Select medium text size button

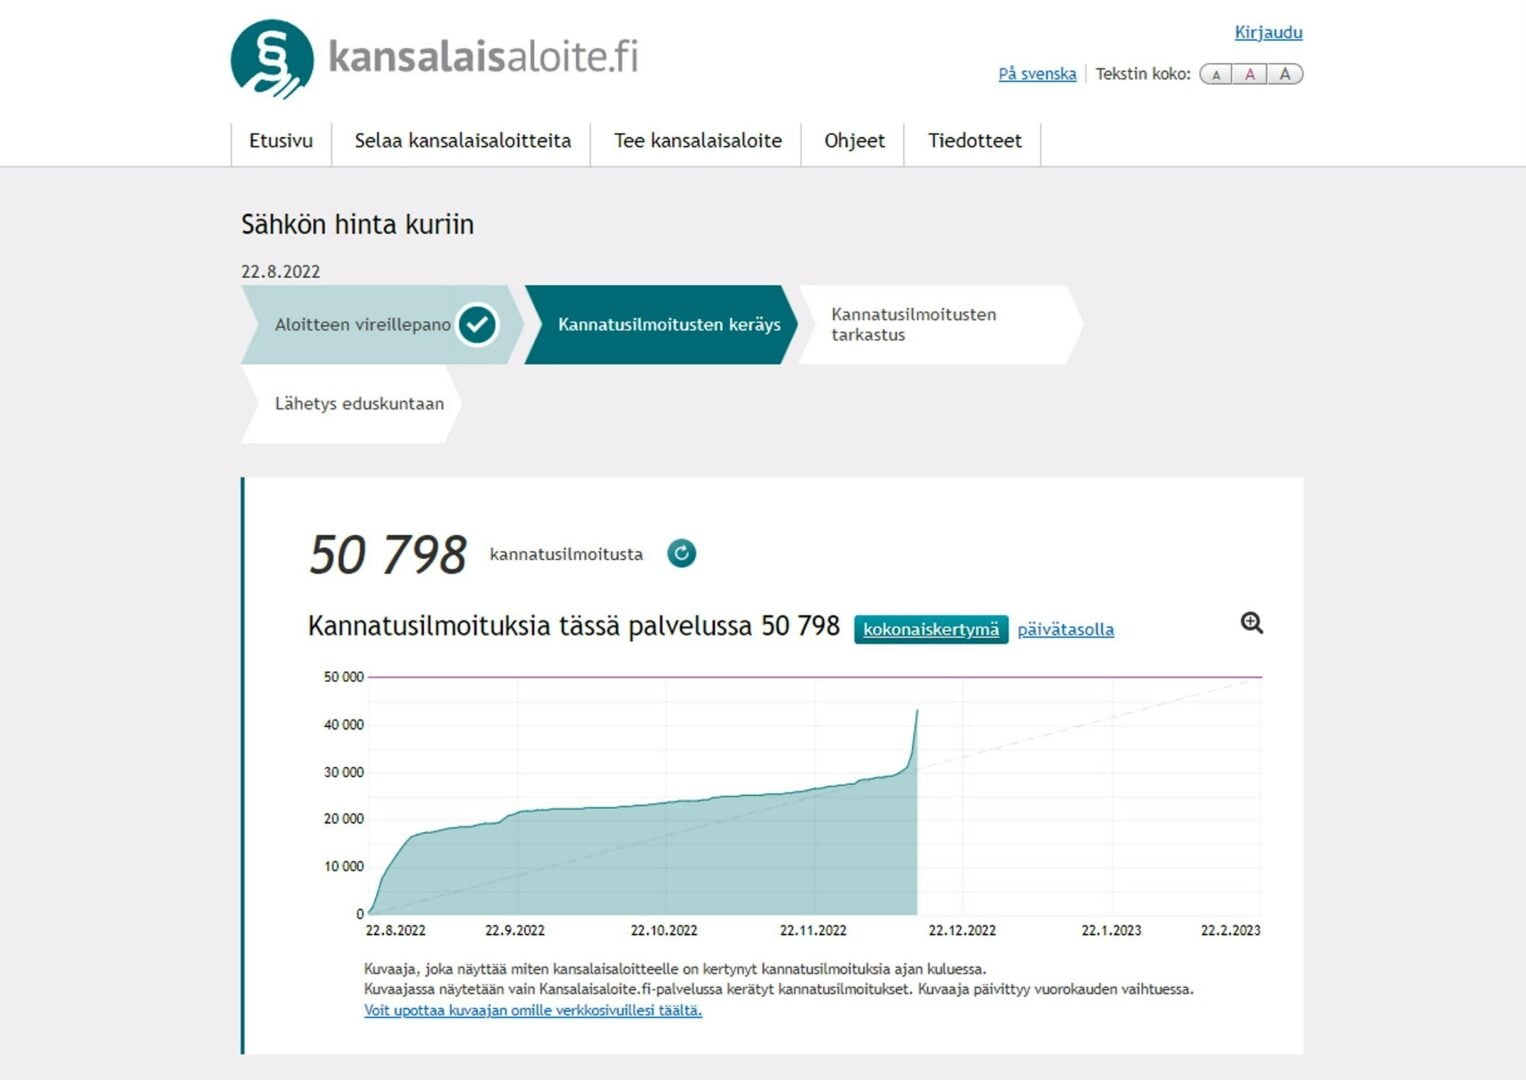[x=1250, y=74]
